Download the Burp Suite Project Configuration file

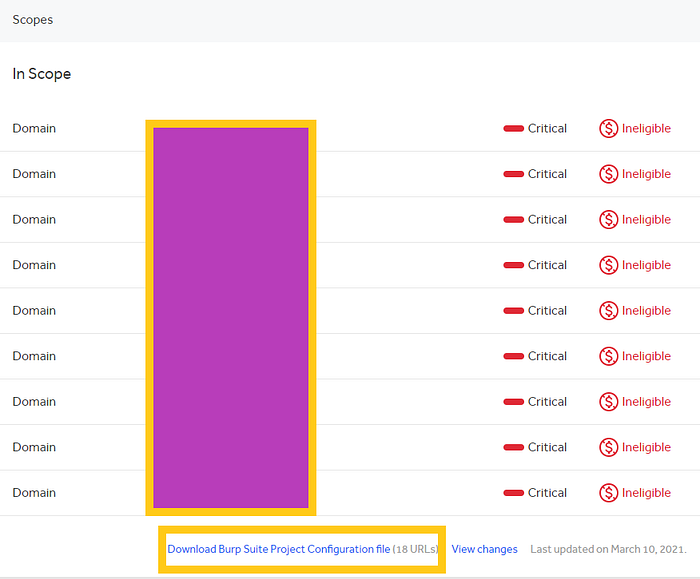click(279, 549)
